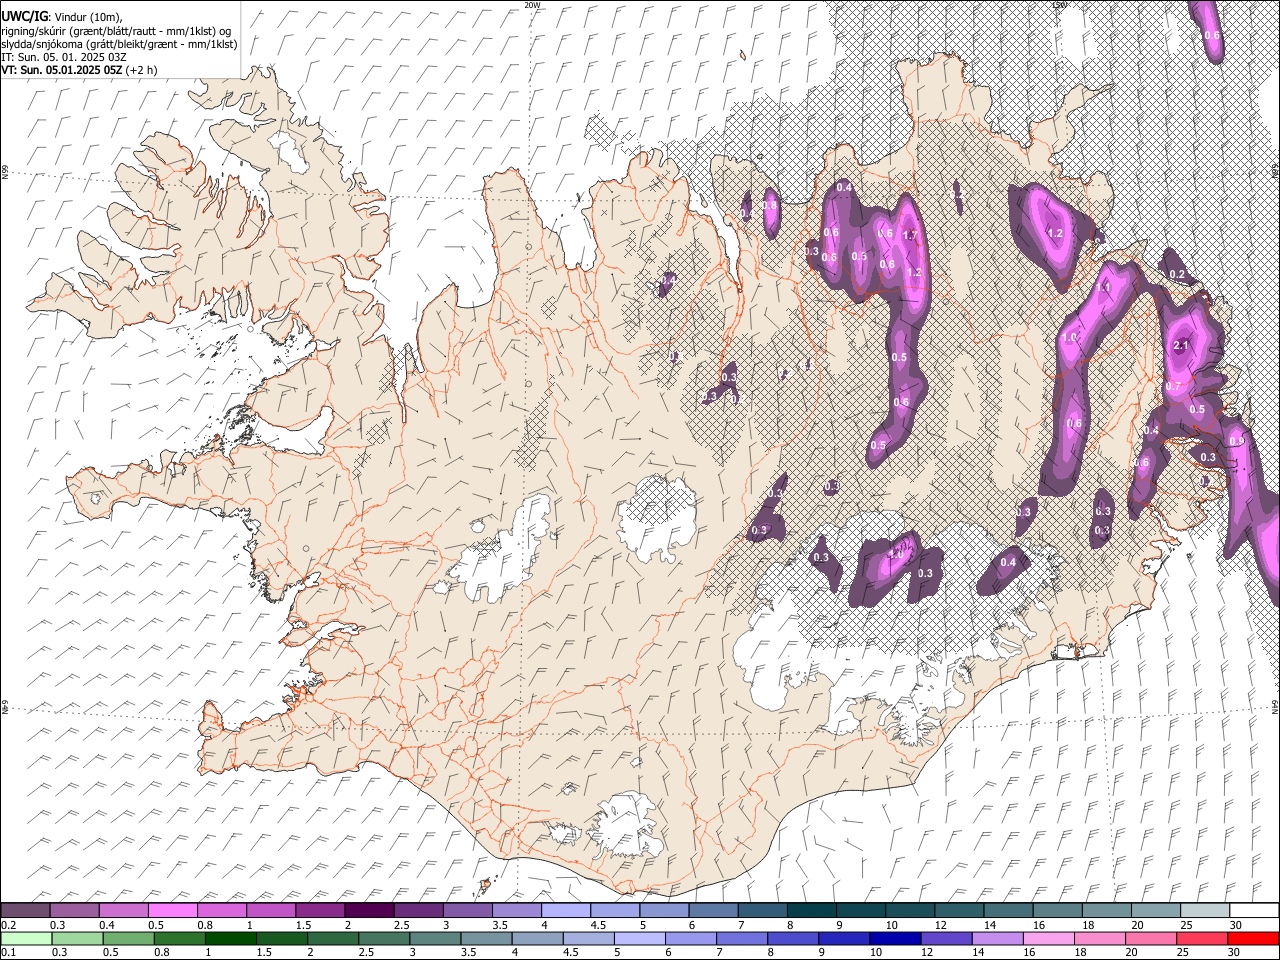Screen dimensions: 1280x960
Task: Select the light pink 16–18 lower legend swatch
Action: 1048,938
